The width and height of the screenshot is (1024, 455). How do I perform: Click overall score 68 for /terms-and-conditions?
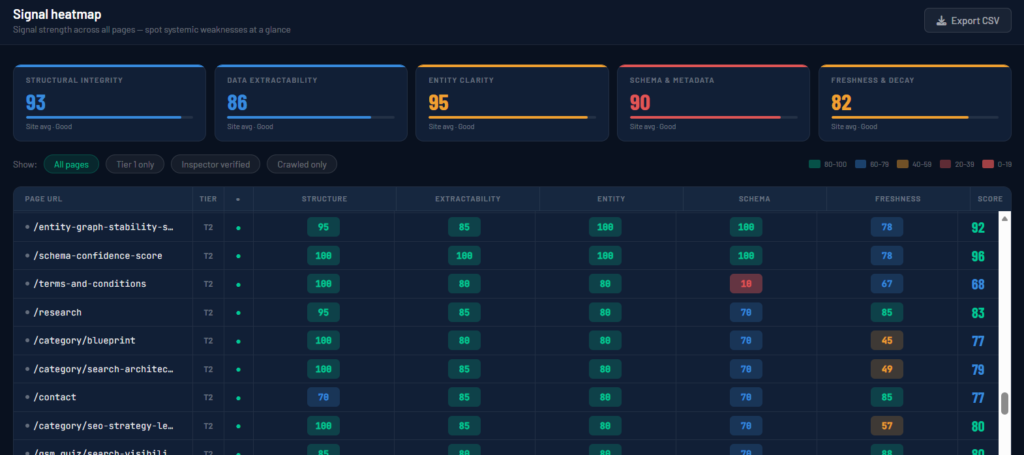click(x=978, y=285)
